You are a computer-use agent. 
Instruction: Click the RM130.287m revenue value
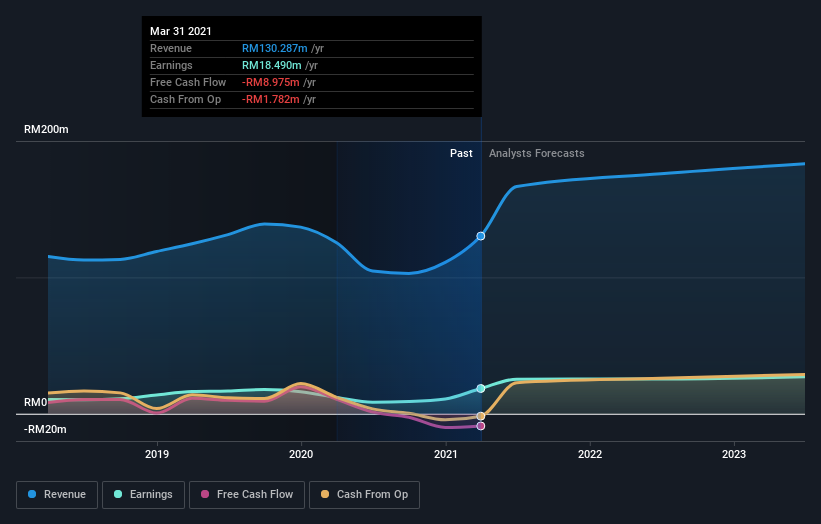[274, 48]
